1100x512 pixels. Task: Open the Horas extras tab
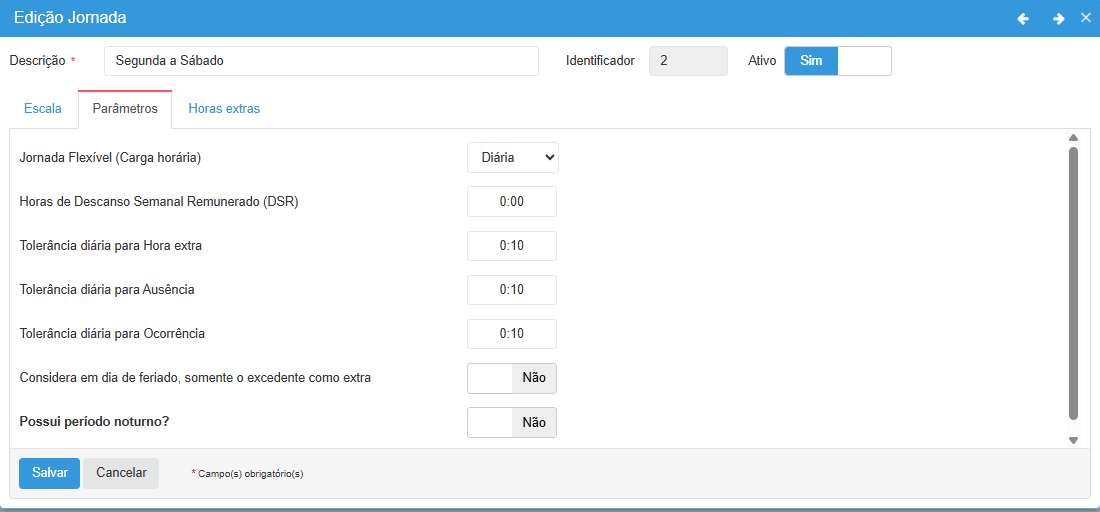pos(224,109)
